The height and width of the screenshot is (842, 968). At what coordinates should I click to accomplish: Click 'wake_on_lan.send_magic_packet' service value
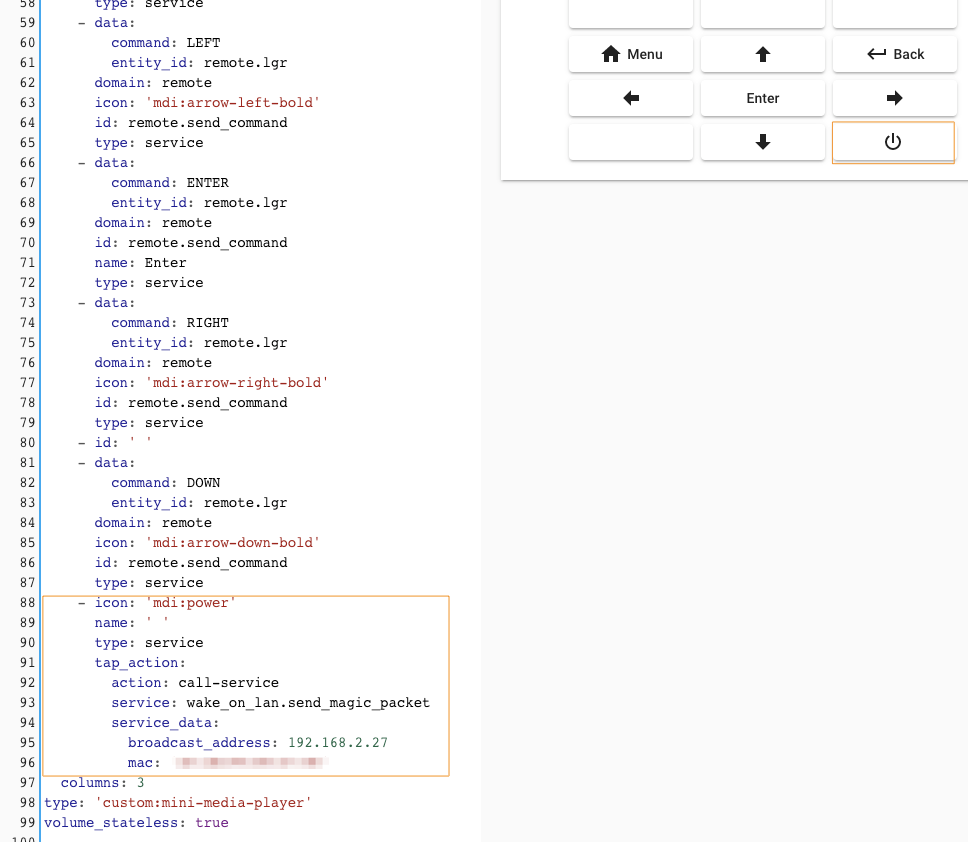coord(308,702)
